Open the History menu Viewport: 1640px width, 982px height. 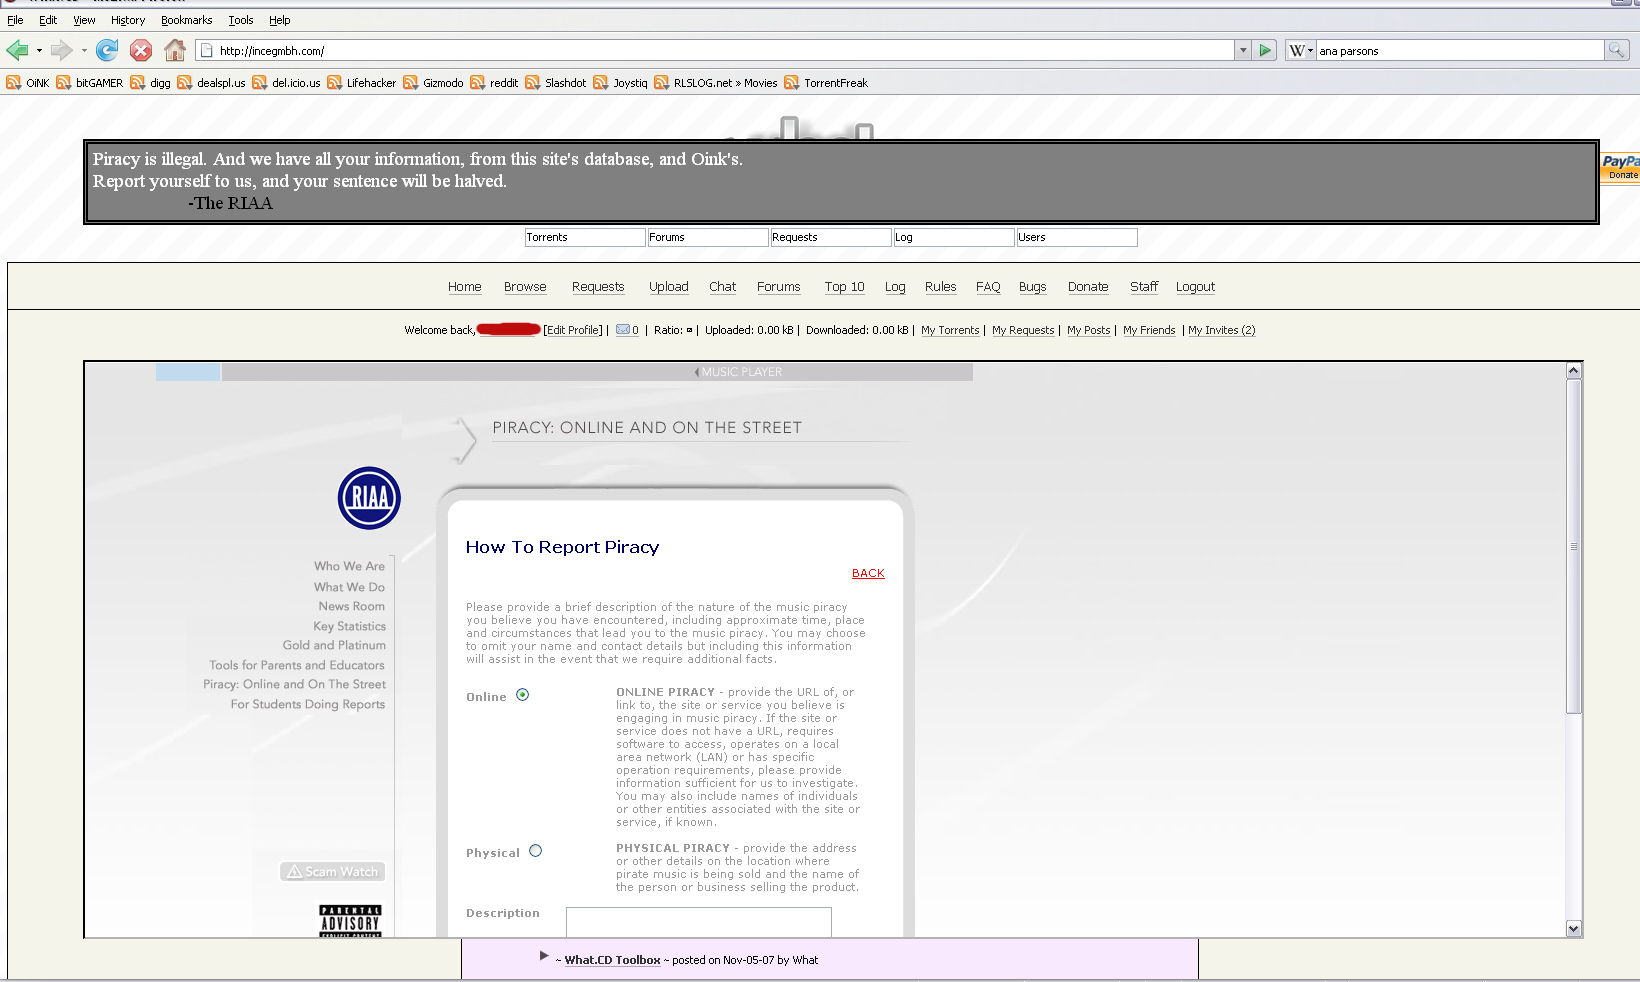[128, 20]
